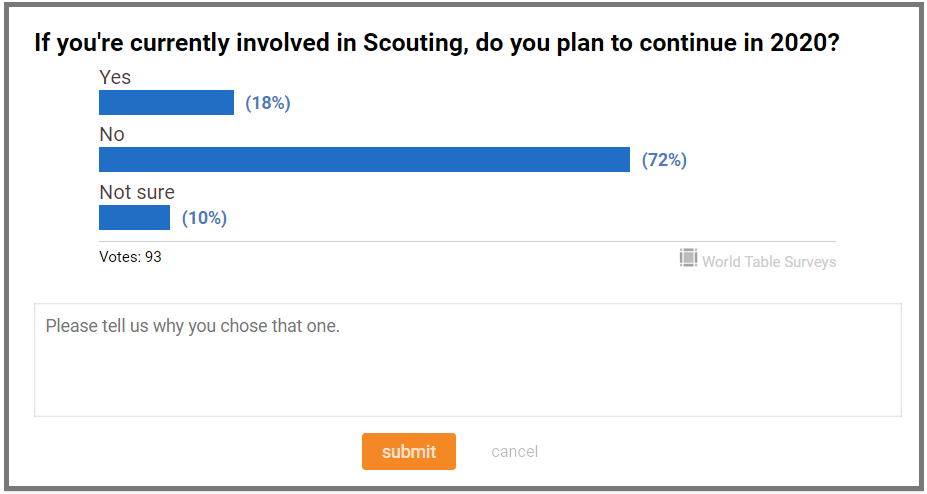Click the World Table Surveys logo icon

click(688, 258)
